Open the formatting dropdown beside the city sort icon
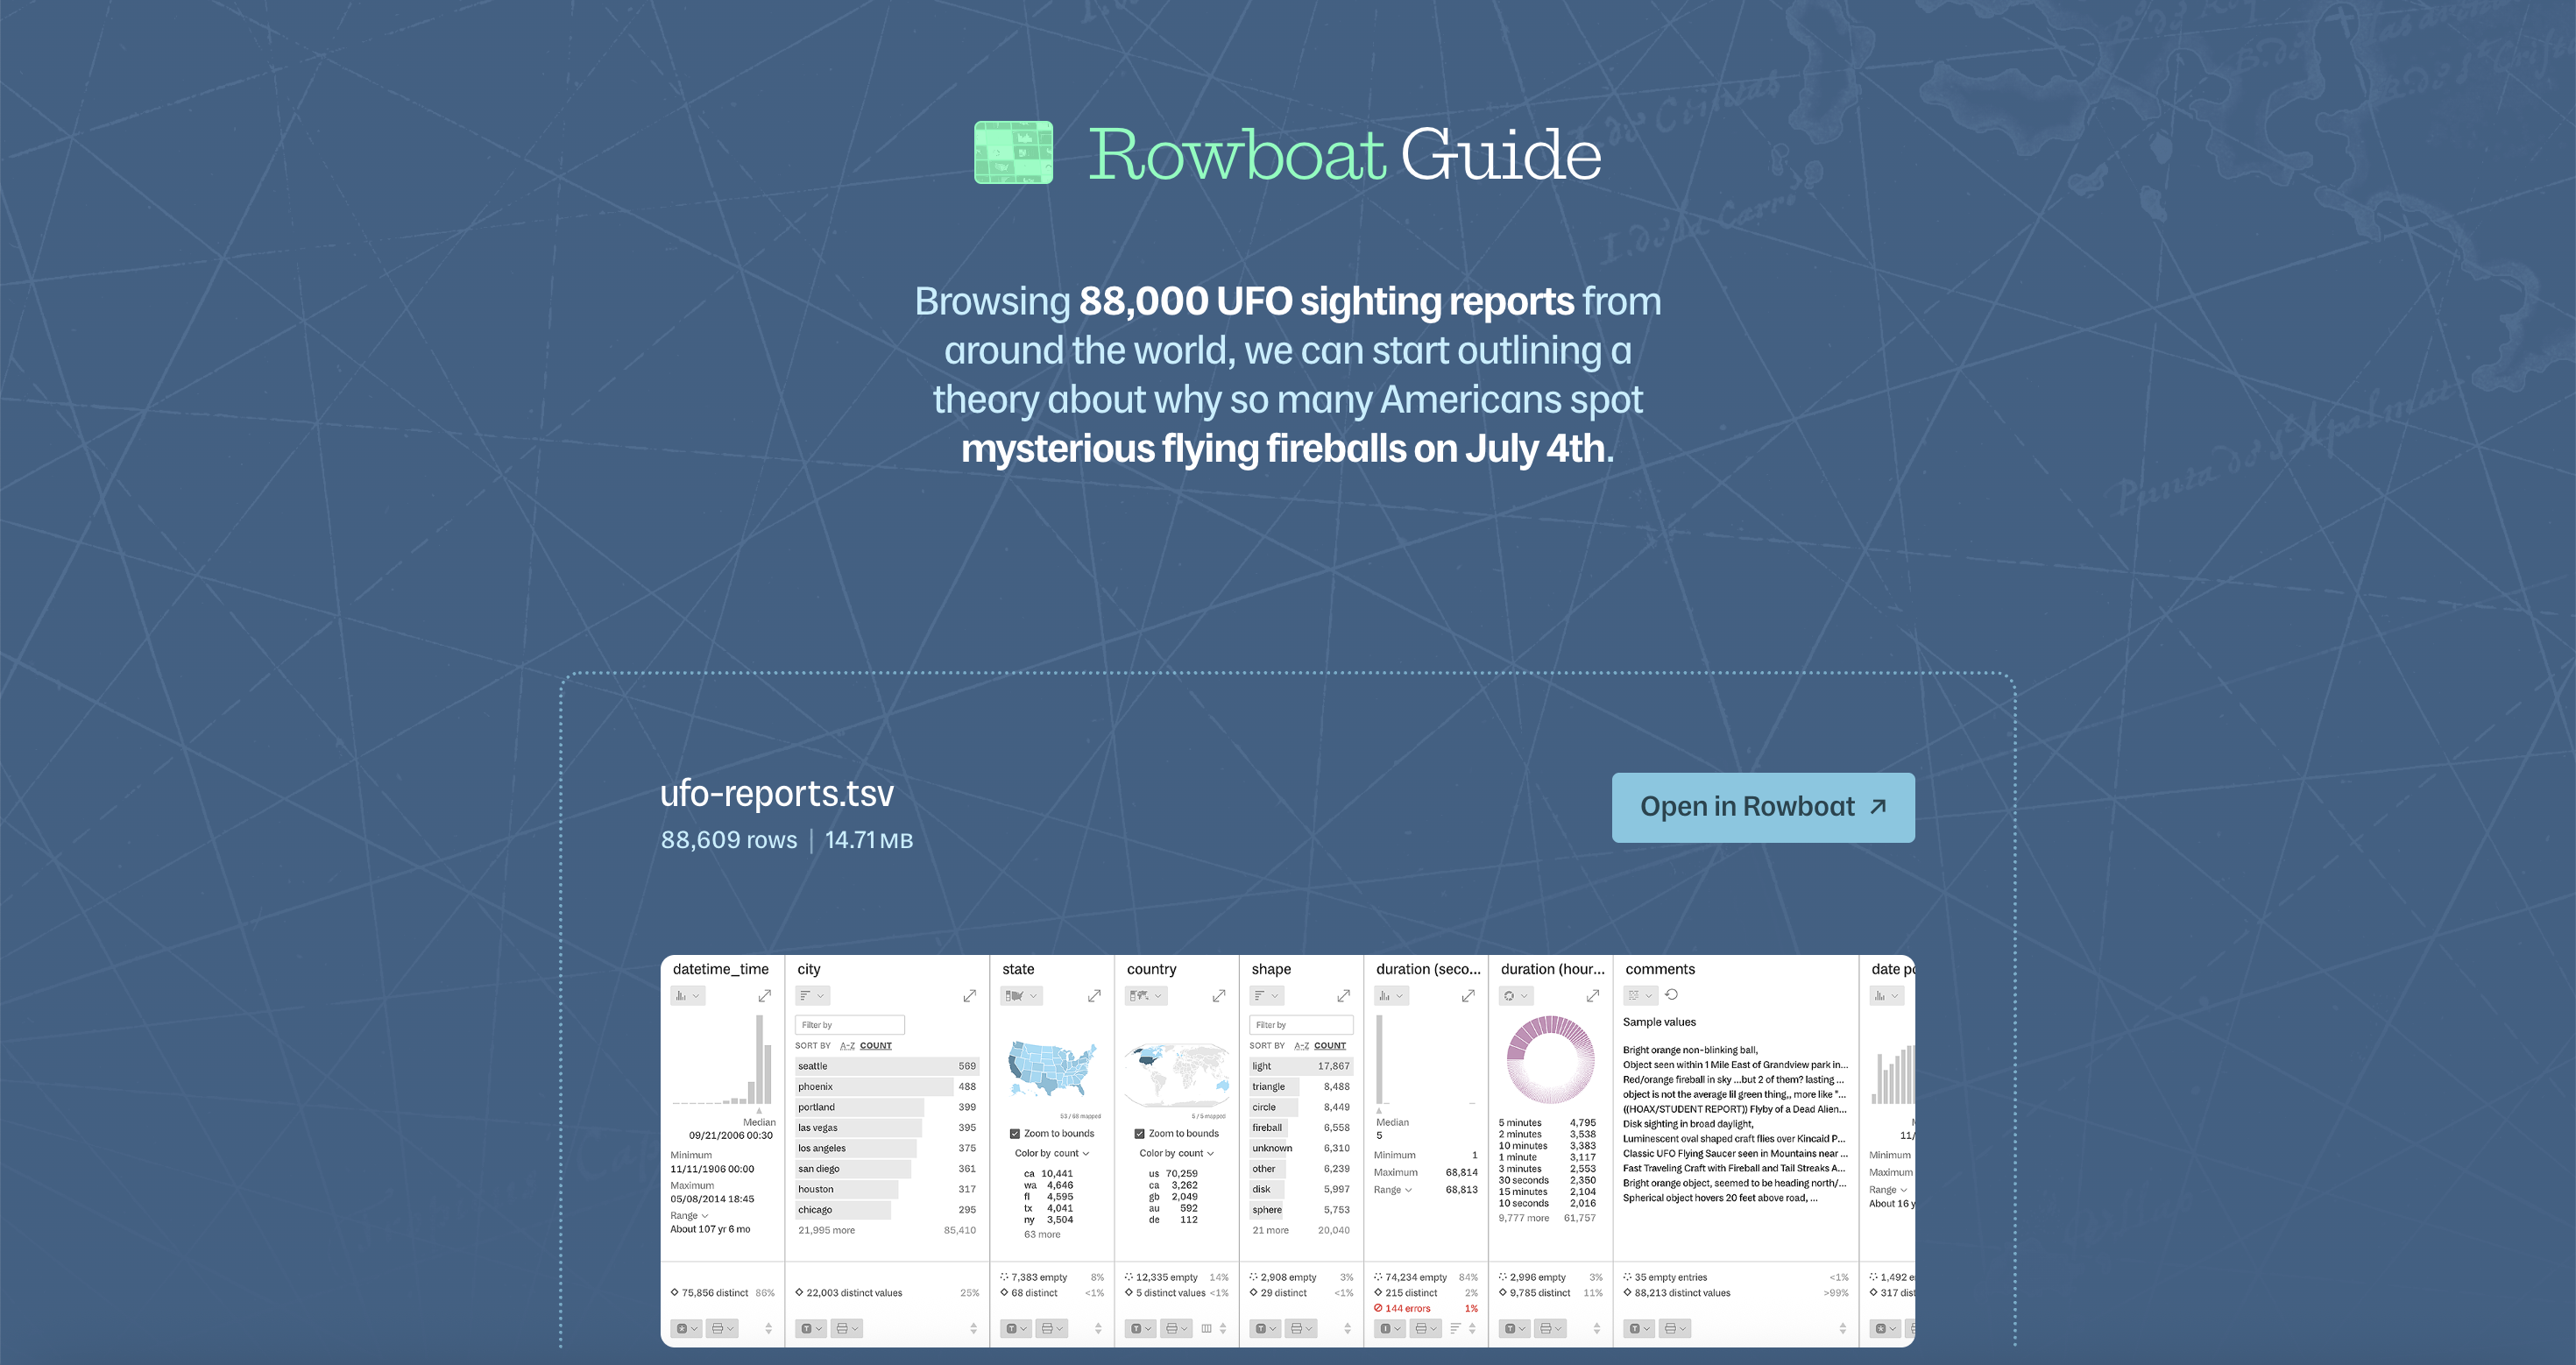 tap(822, 996)
